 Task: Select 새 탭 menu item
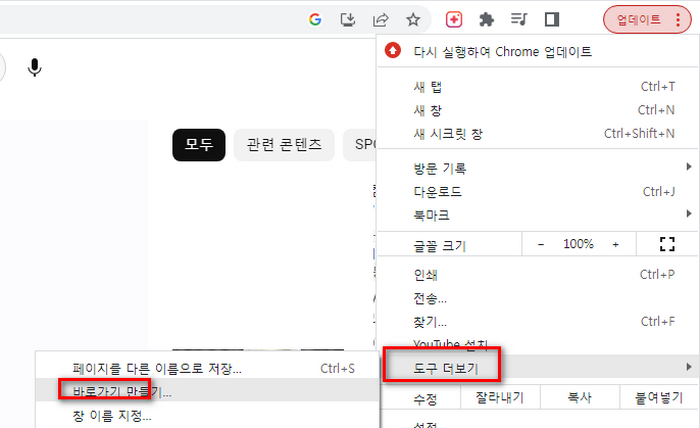click(x=538, y=87)
